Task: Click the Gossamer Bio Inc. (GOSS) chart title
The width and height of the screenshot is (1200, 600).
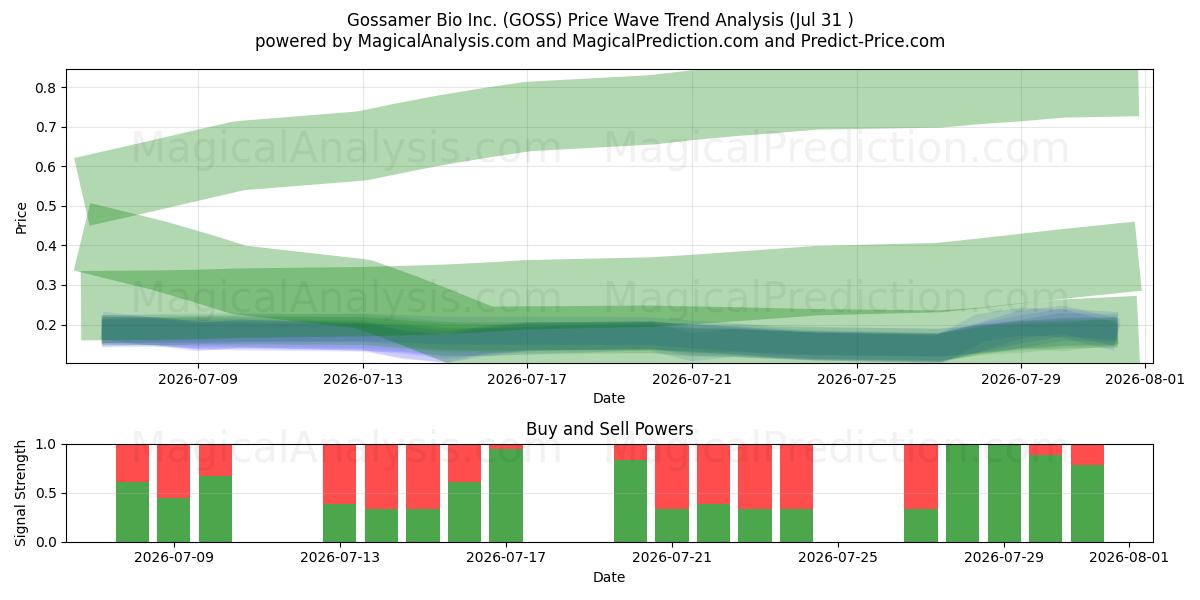Action: pos(600,20)
